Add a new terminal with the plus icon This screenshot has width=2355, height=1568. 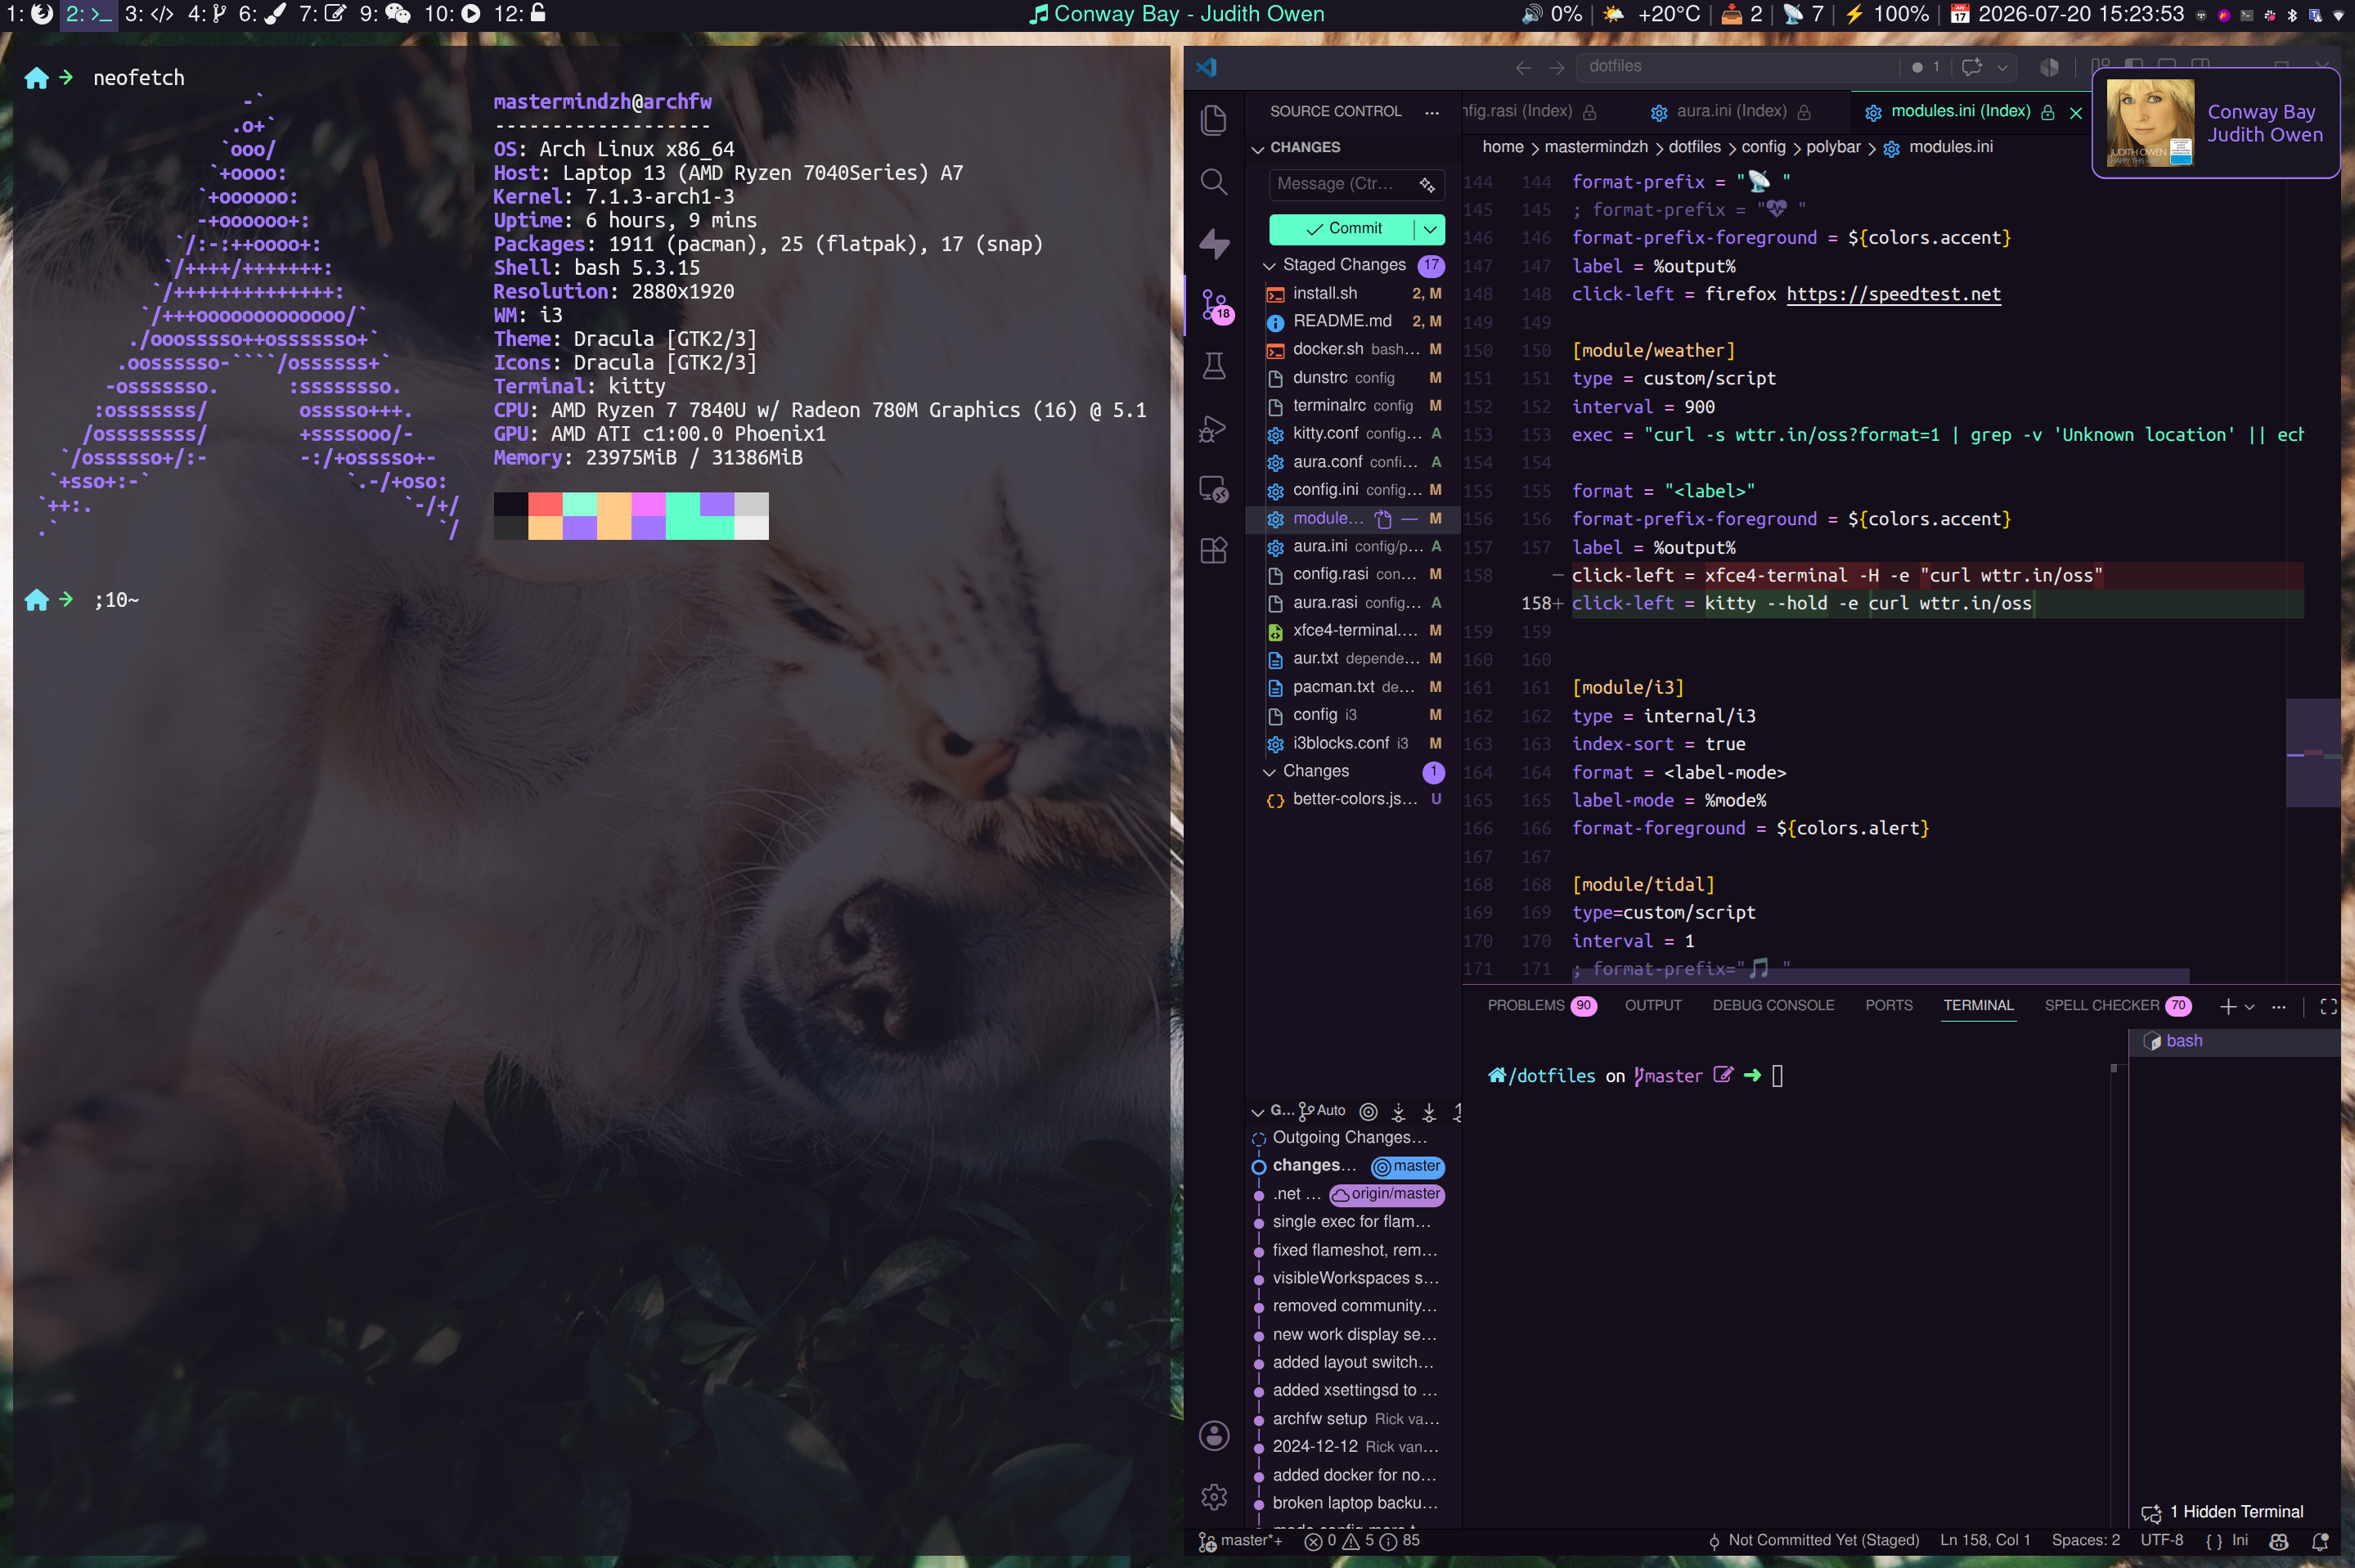(x=2227, y=1006)
